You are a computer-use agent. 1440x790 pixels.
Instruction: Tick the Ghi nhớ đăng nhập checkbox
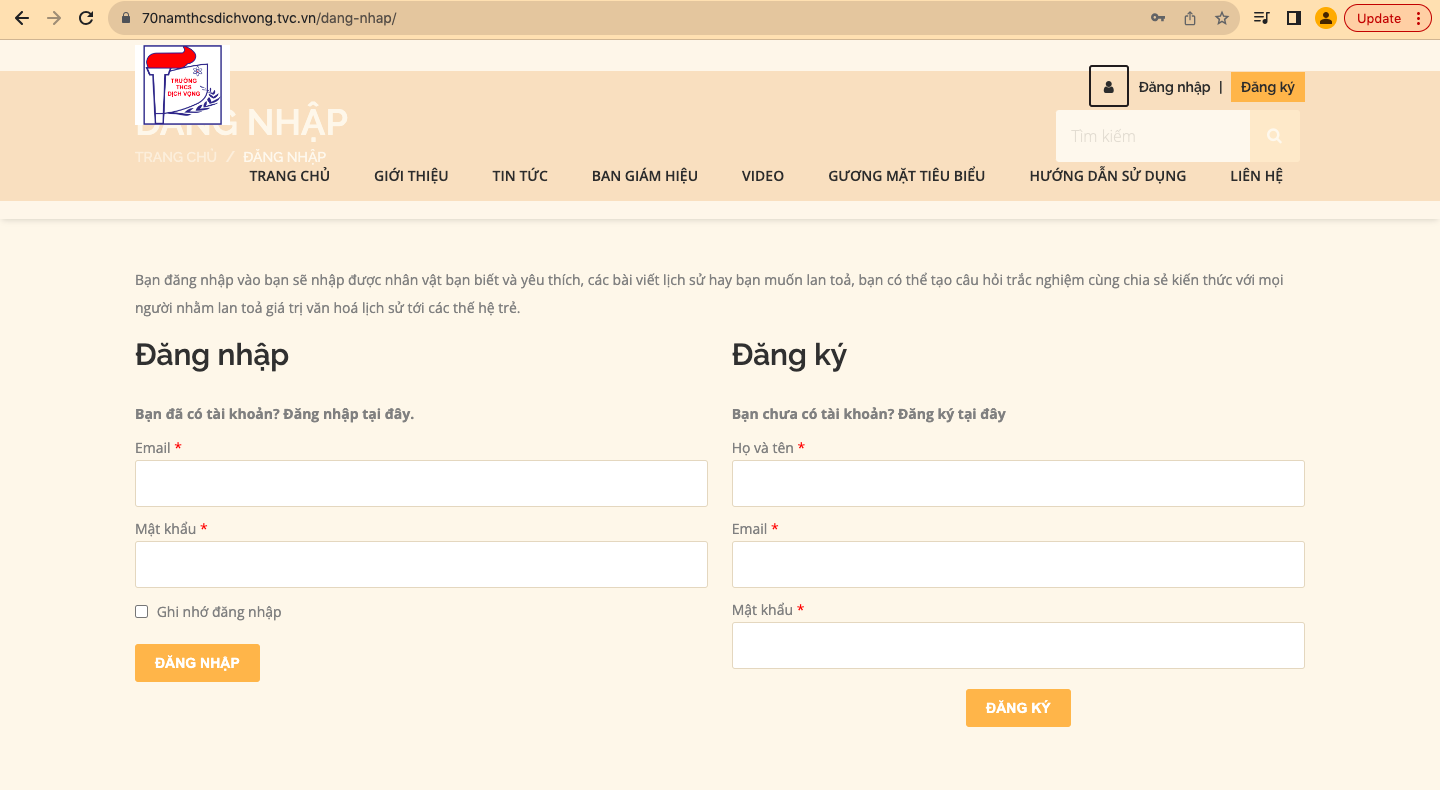[142, 612]
